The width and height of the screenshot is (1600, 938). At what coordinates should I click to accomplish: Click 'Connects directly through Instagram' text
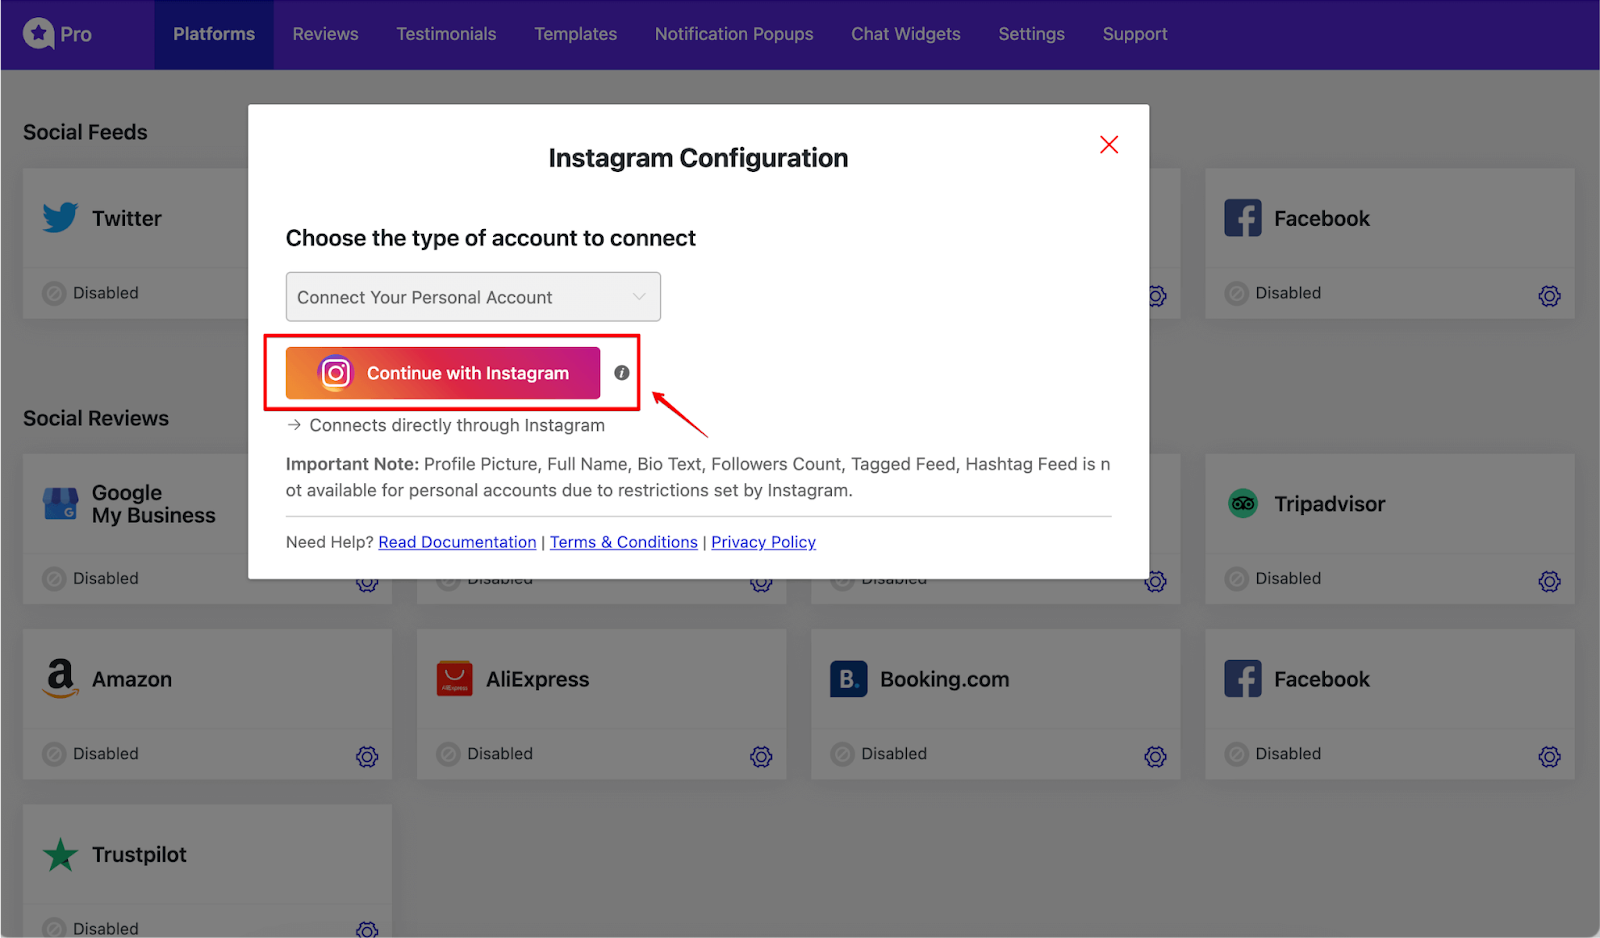pos(457,425)
